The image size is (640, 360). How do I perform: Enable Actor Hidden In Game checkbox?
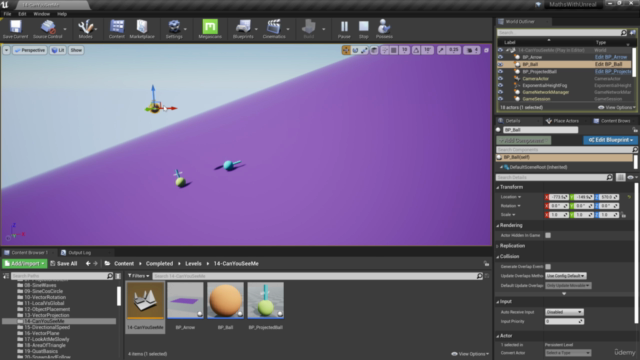(548, 236)
